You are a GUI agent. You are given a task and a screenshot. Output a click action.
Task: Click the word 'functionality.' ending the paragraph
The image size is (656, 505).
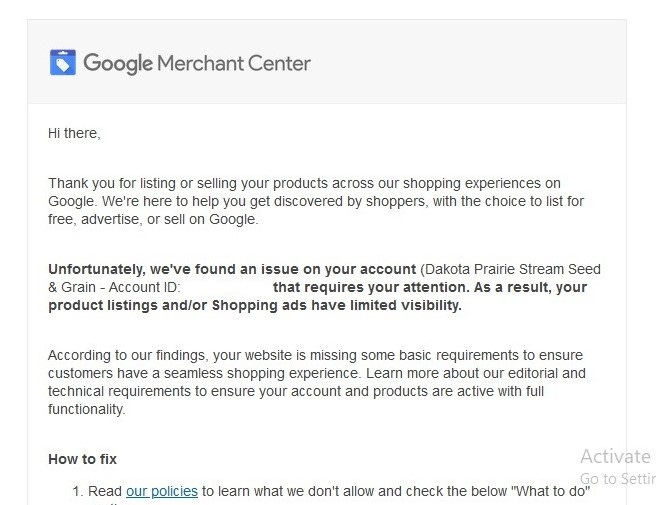[87, 409]
